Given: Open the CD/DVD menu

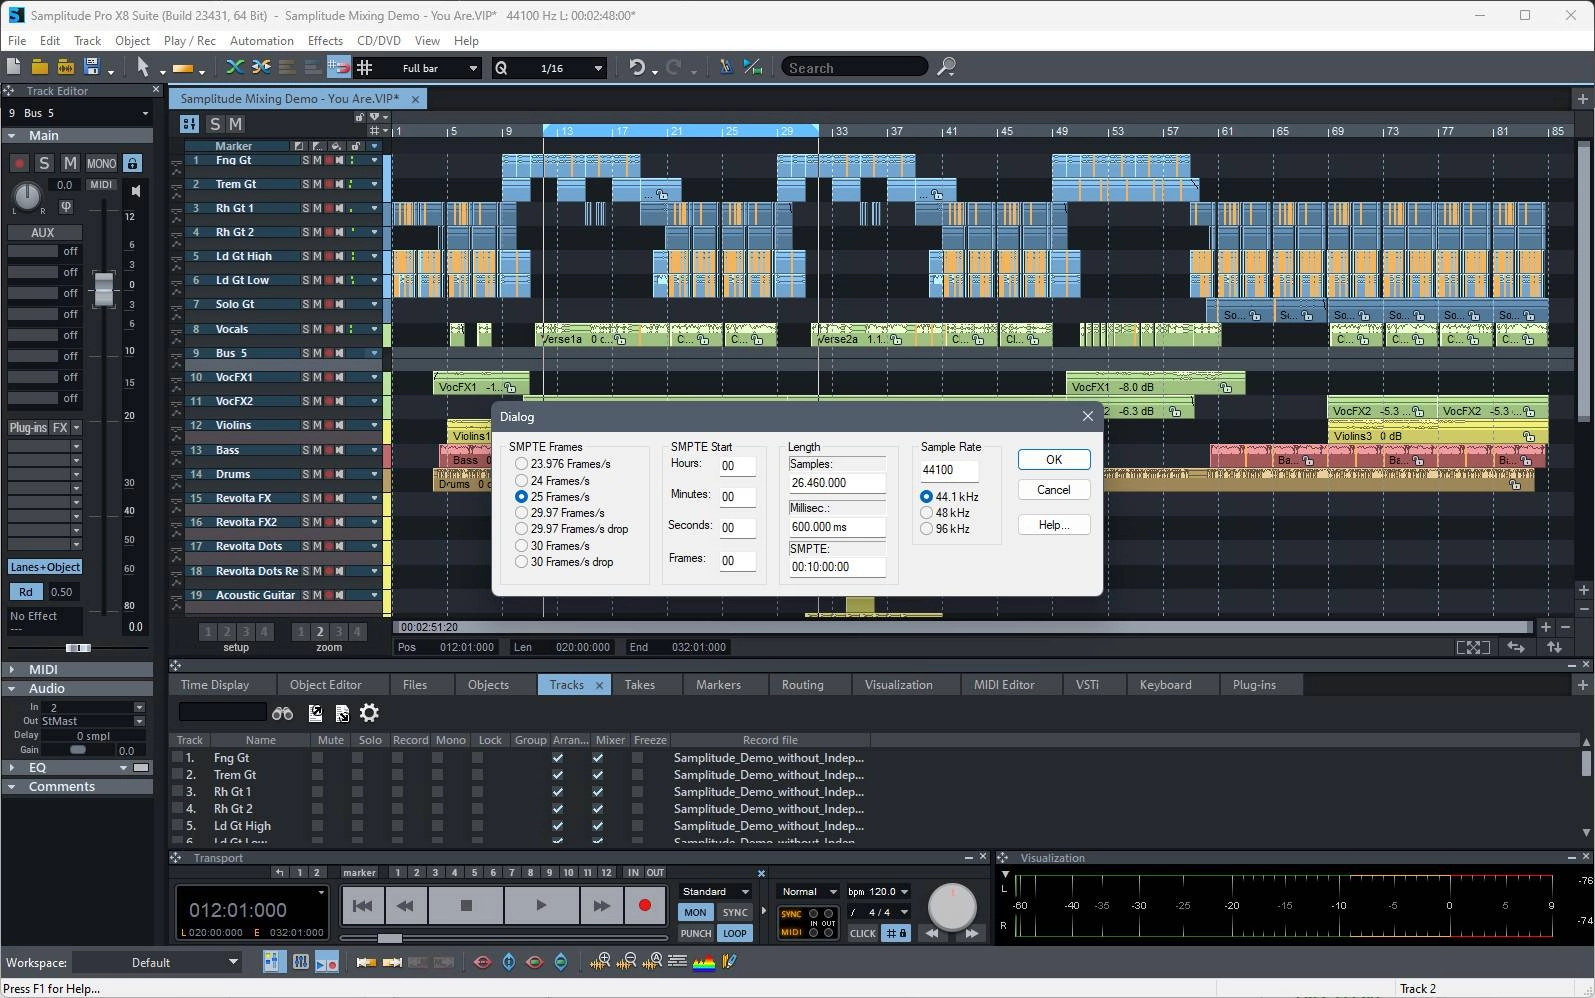Looking at the screenshot, I should (x=379, y=41).
